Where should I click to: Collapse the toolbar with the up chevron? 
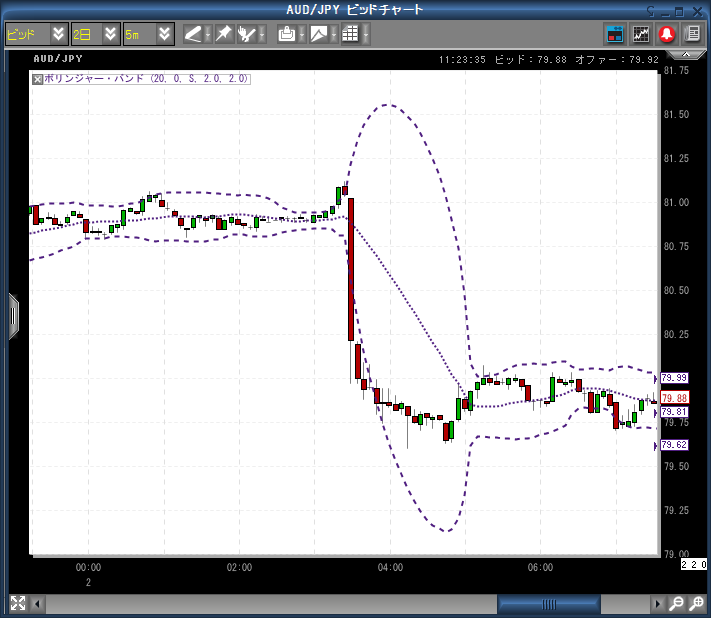pos(686,54)
